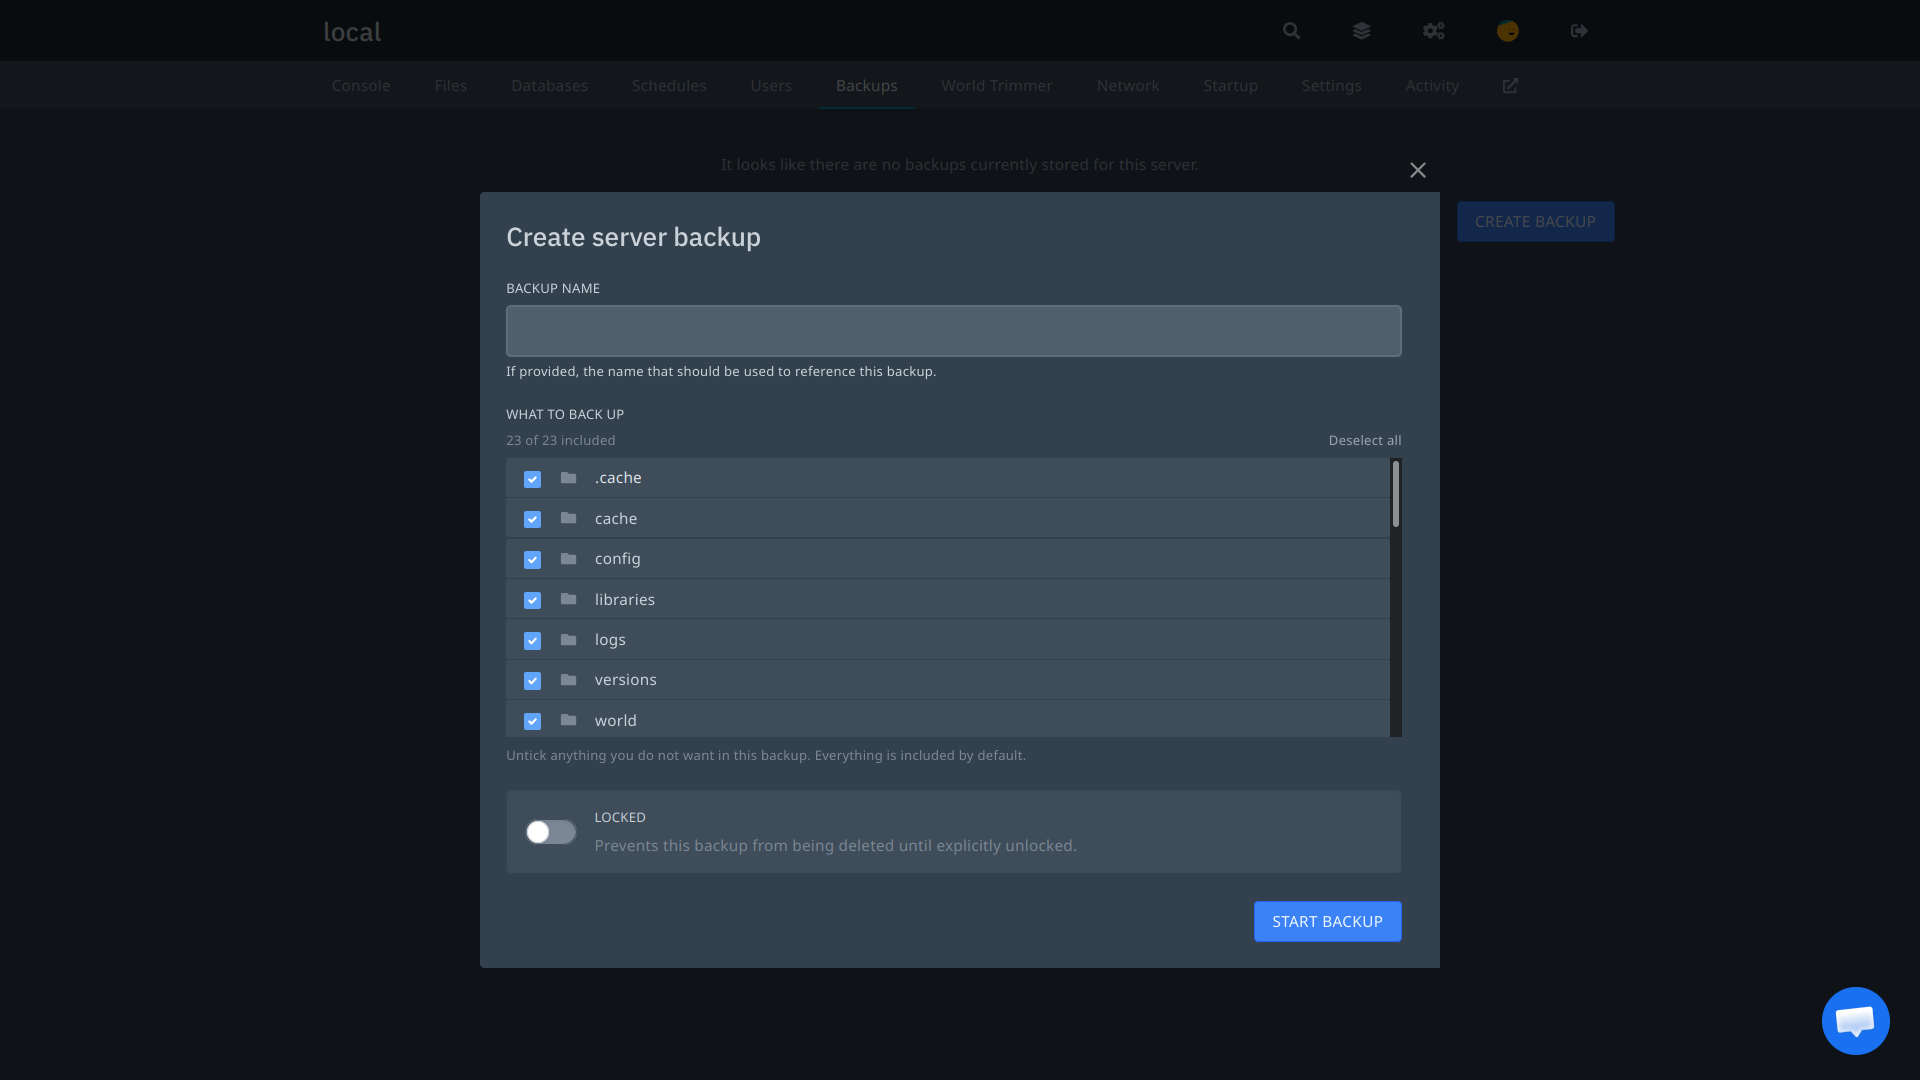
Task: Click the folder icon beside config
Action: pyautogui.click(x=568, y=559)
